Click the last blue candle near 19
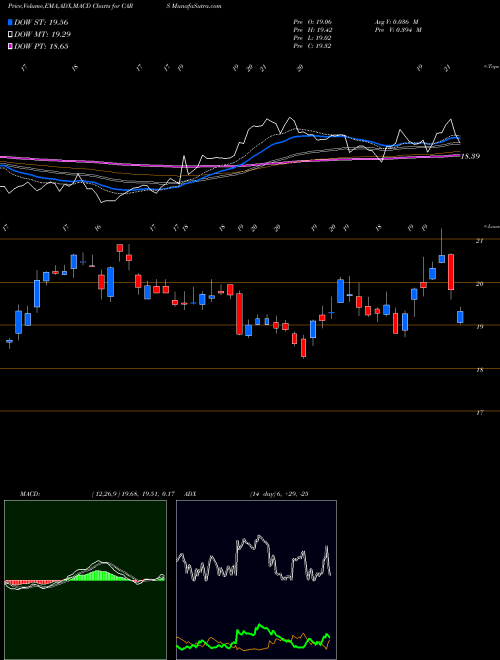Screen dimensions: 500x660 click(460, 317)
